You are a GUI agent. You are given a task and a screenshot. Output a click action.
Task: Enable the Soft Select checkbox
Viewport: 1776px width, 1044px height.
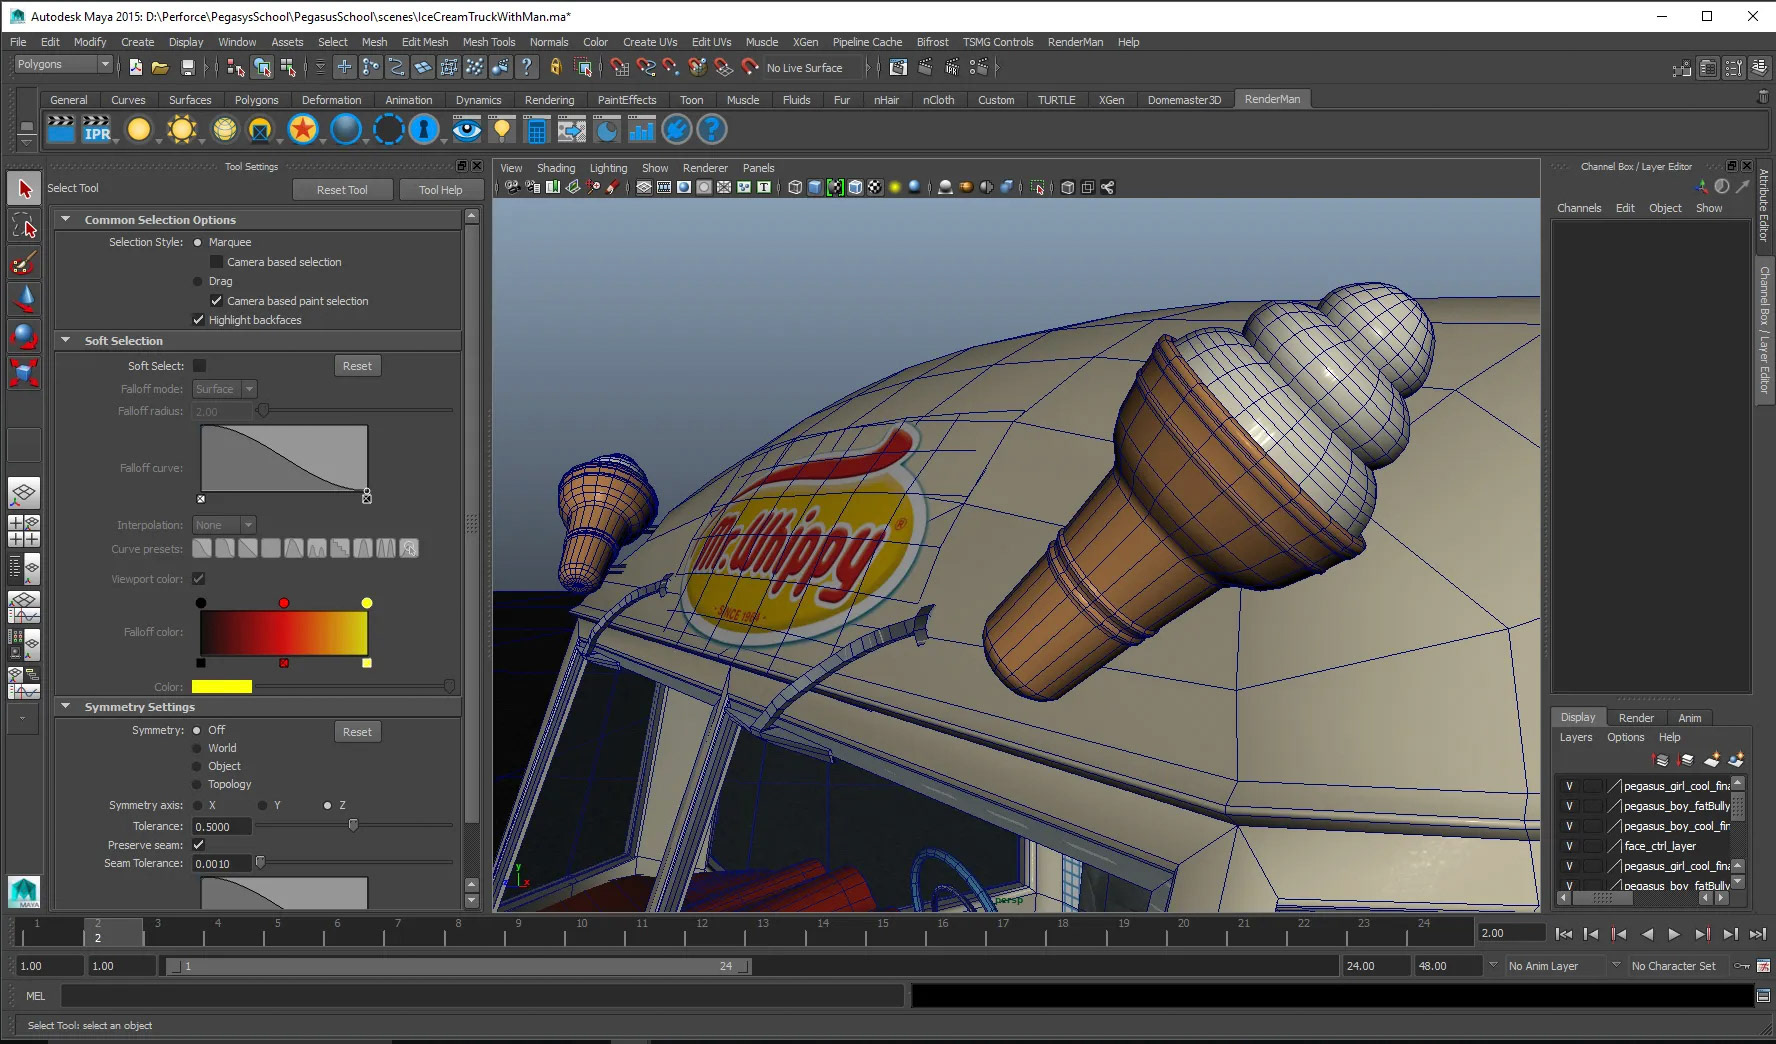pyautogui.click(x=200, y=366)
